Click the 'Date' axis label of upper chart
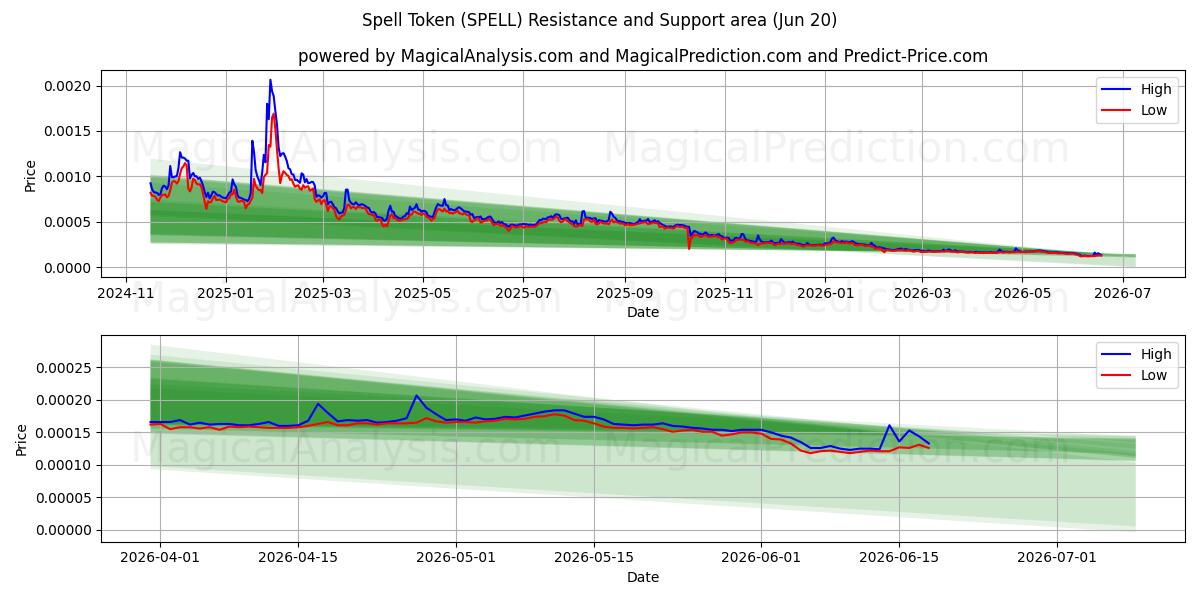The width and height of the screenshot is (1200, 600). 642,312
